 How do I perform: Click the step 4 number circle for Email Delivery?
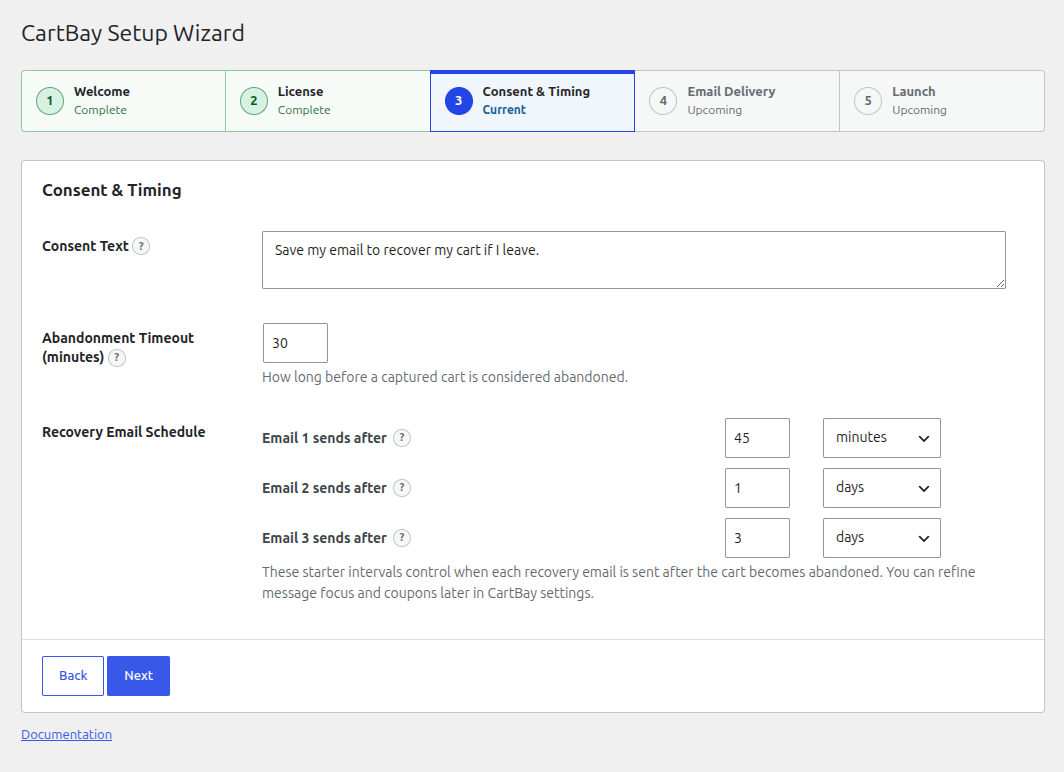(663, 101)
